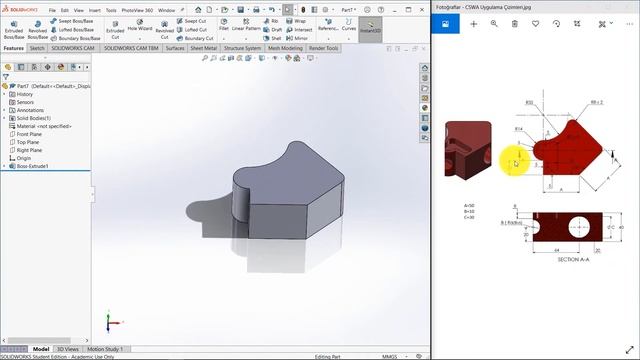Open Reference Geometry tool

pos(328,25)
